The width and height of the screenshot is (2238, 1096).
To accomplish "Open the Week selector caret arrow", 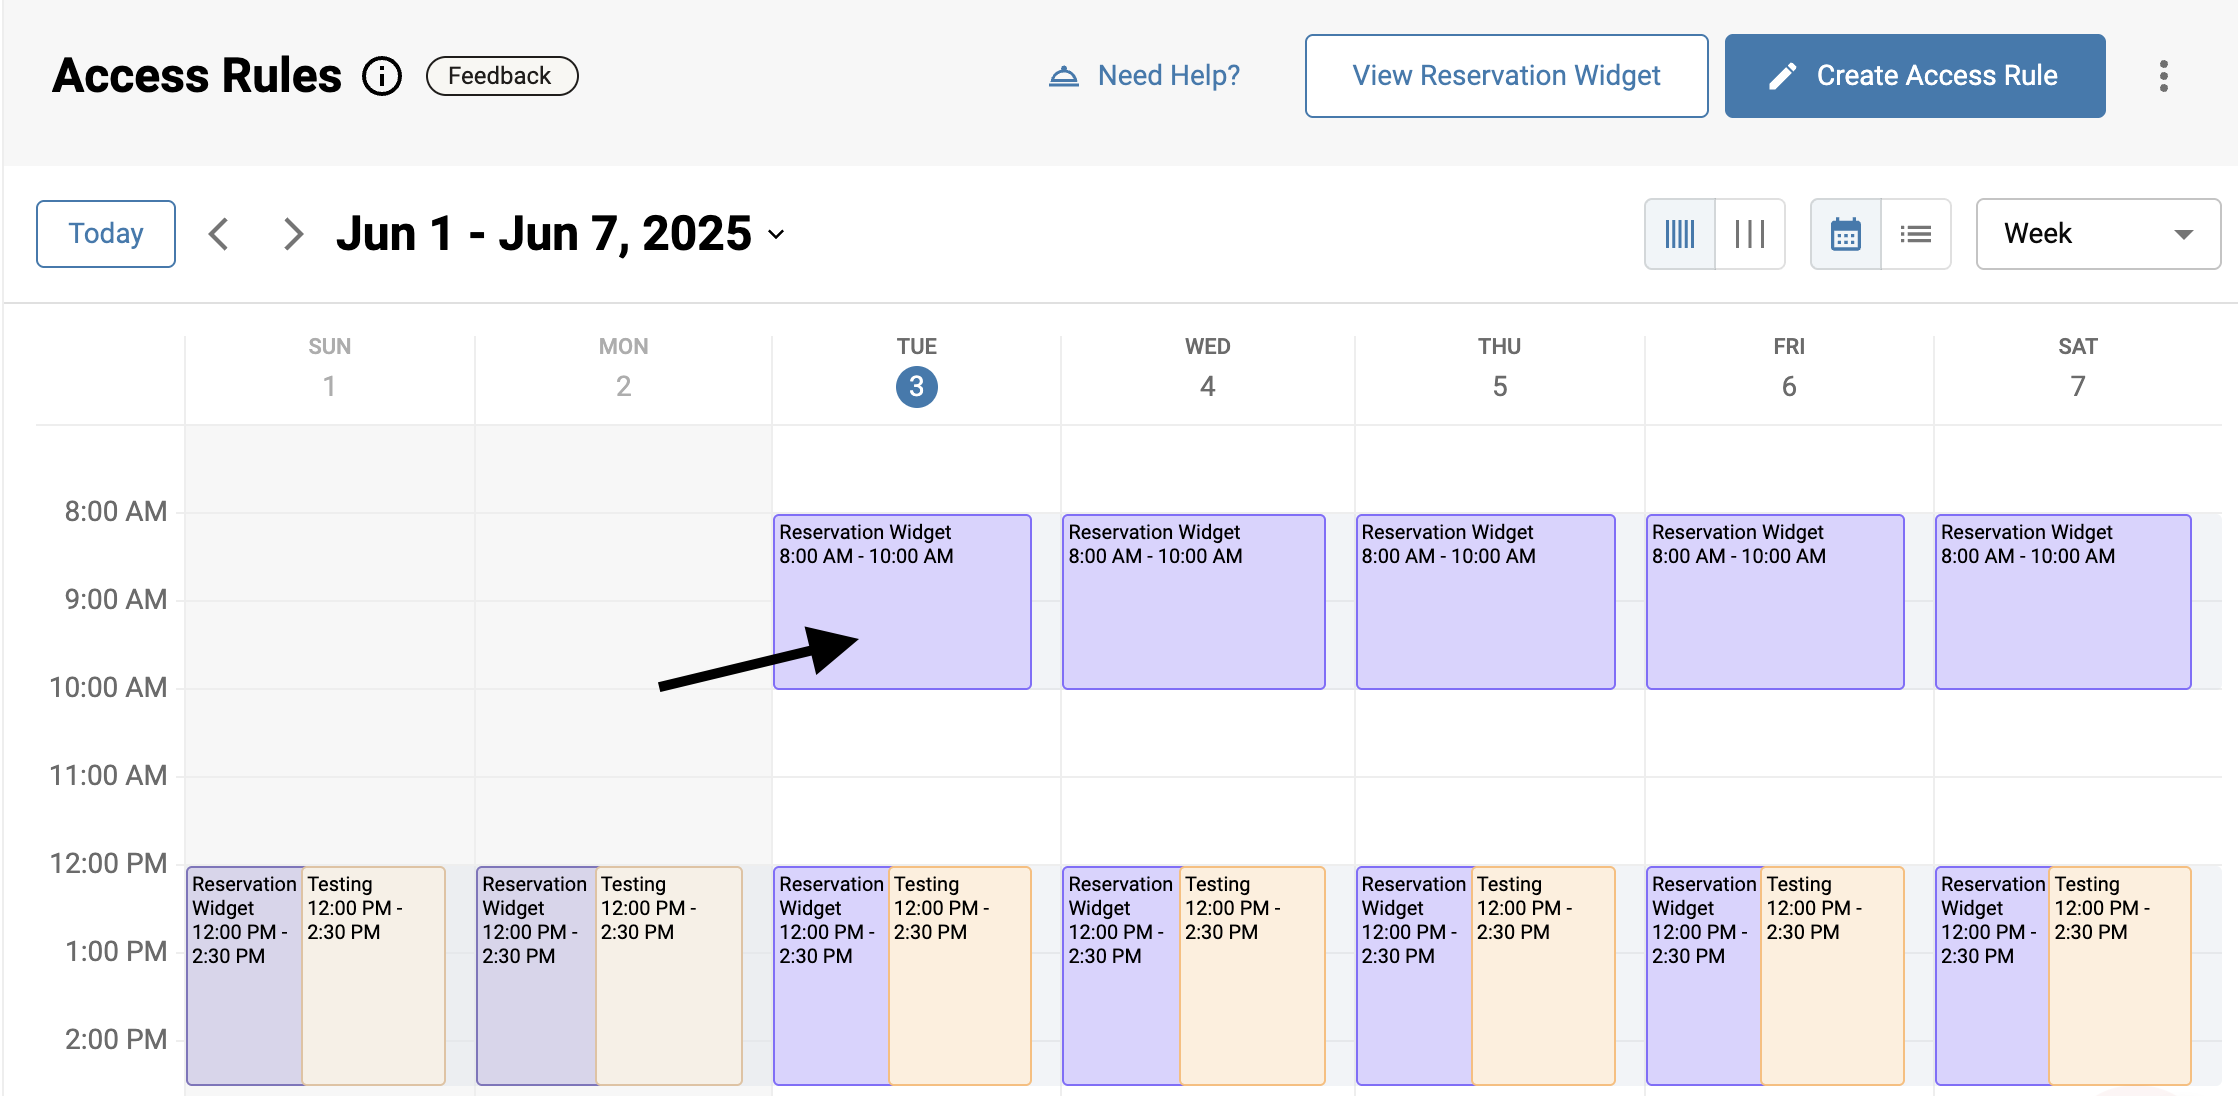I will pos(2184,235).
